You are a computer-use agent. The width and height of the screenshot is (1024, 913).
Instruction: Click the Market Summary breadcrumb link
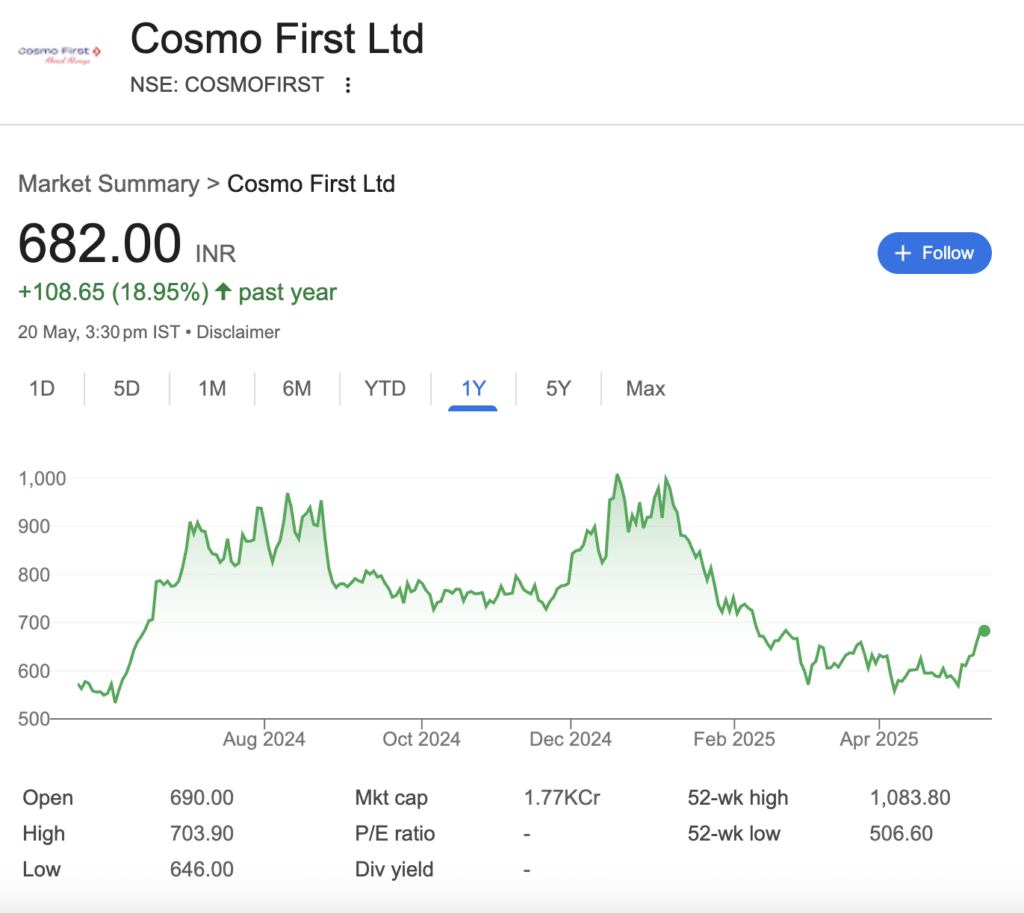[x=108, y=184]
